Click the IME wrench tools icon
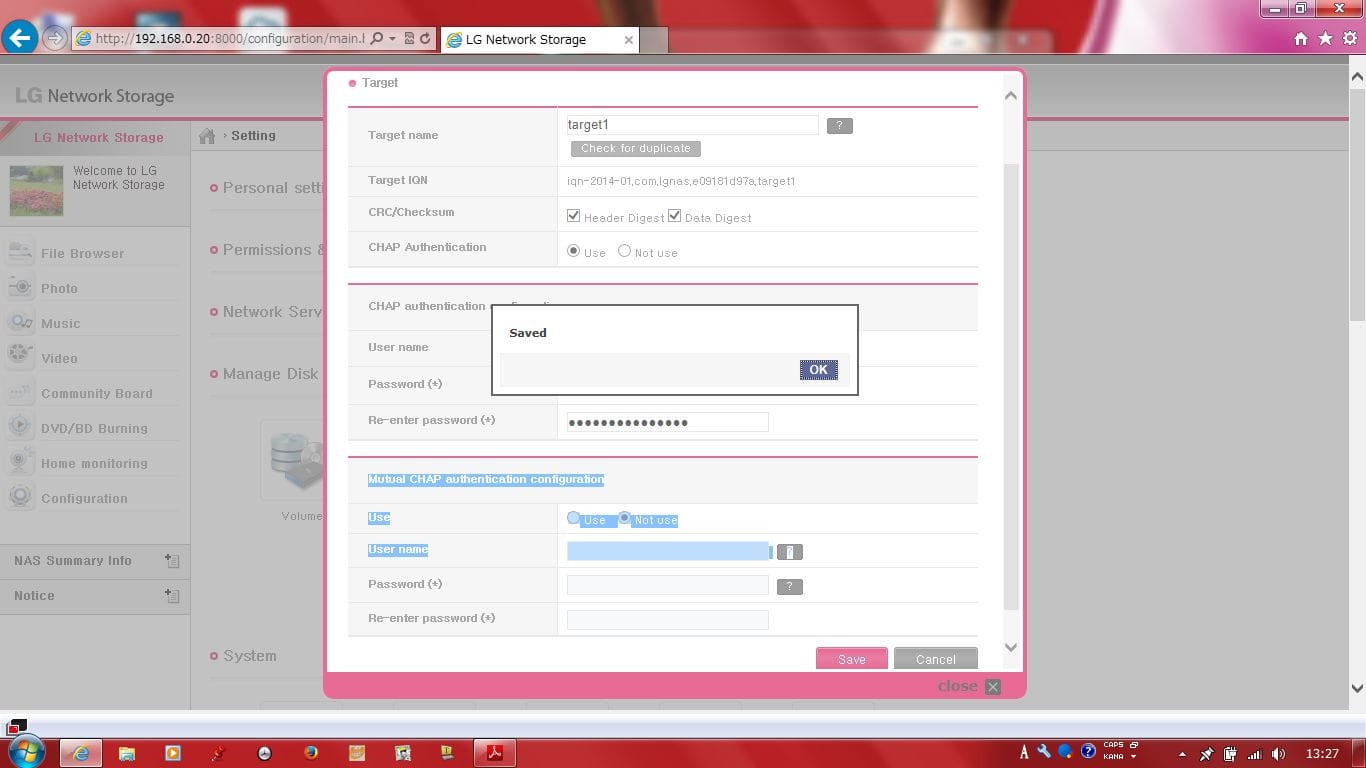1366x768 pixels. 1045,751
